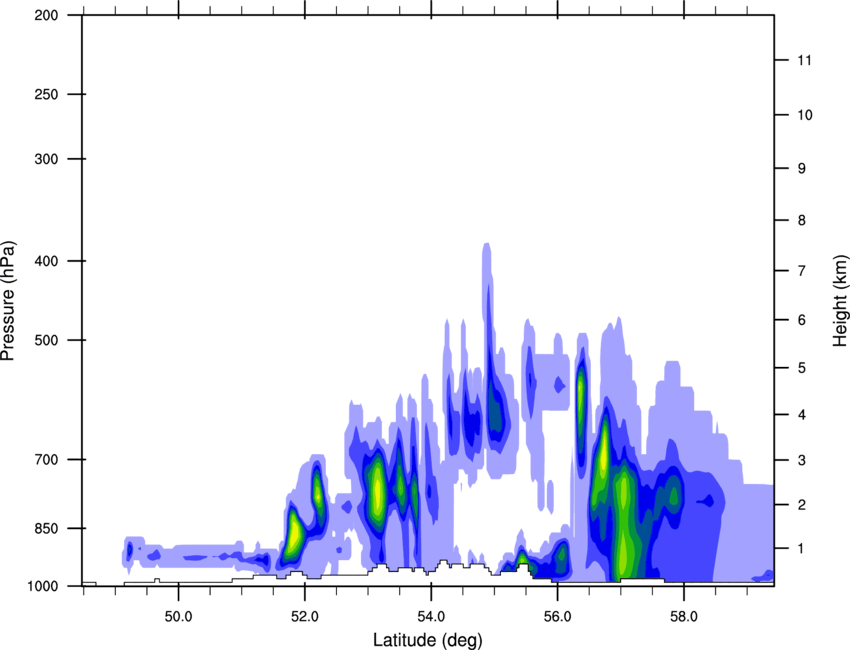
Task: Click the 56.0 latitude tick label
Action: point(557,616)
